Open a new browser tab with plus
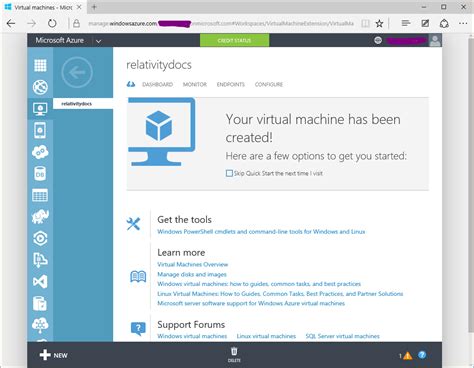 pos(94,7)
